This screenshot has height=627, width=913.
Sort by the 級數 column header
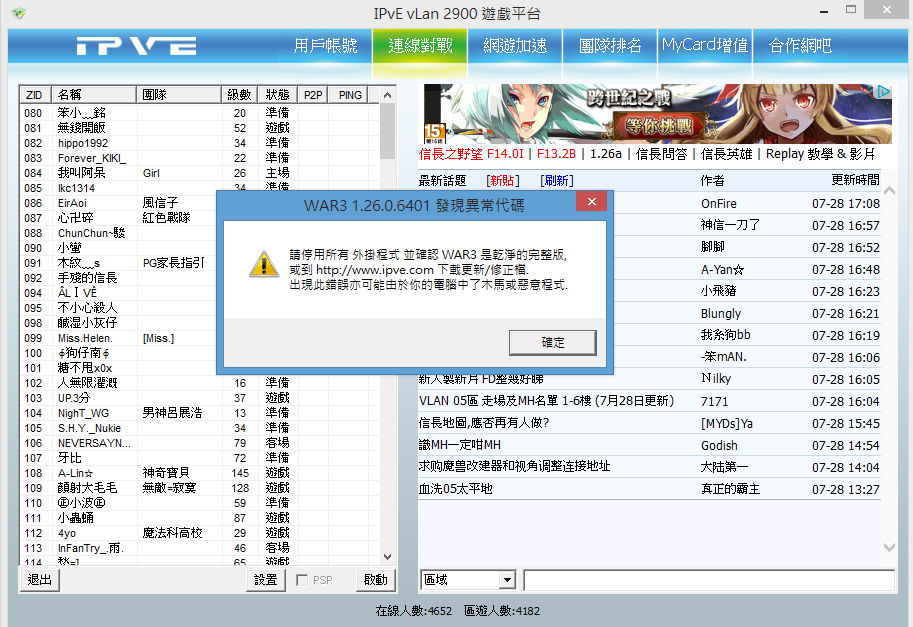239,95
